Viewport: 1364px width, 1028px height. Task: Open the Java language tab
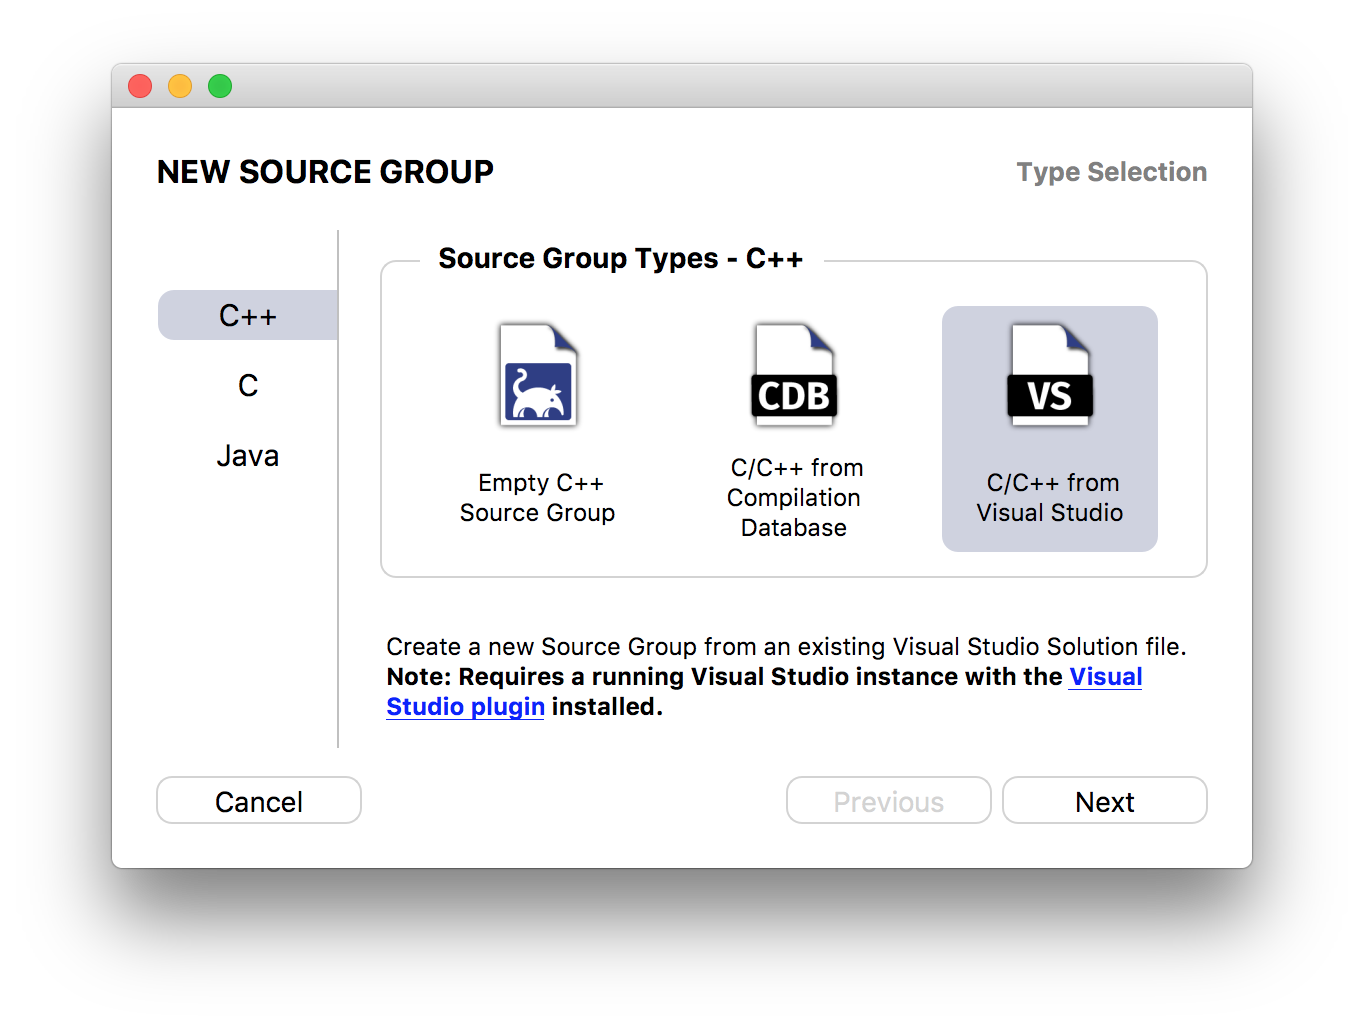(248, 456)
